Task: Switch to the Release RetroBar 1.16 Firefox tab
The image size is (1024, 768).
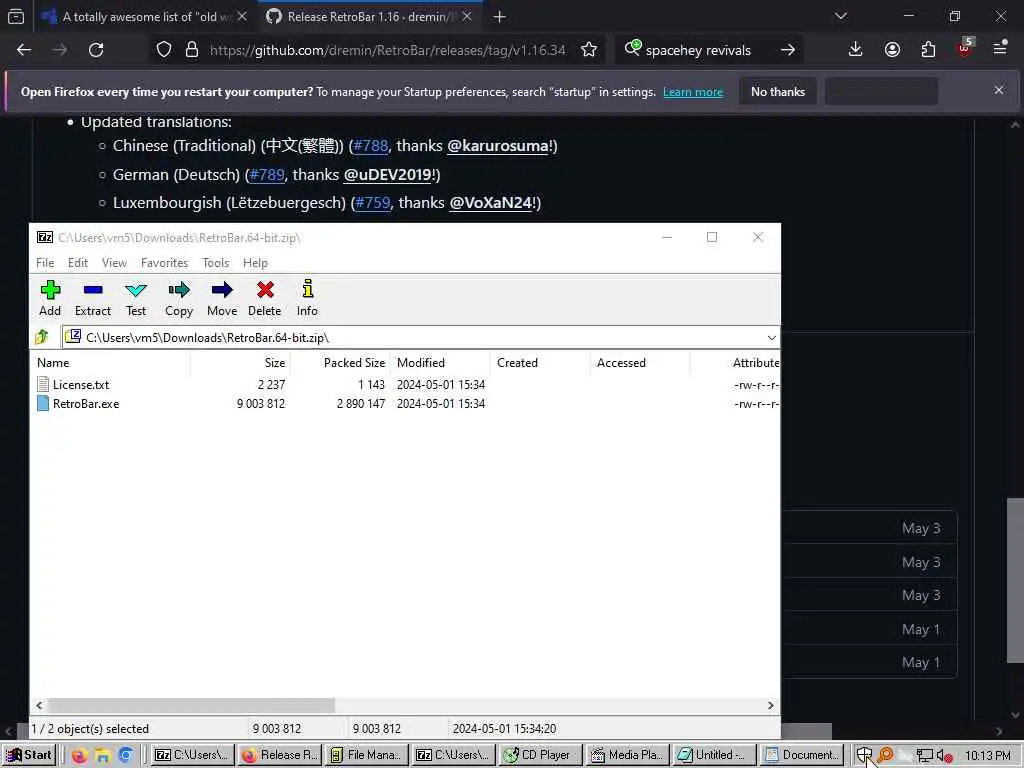Action: (x=369, y=17)
